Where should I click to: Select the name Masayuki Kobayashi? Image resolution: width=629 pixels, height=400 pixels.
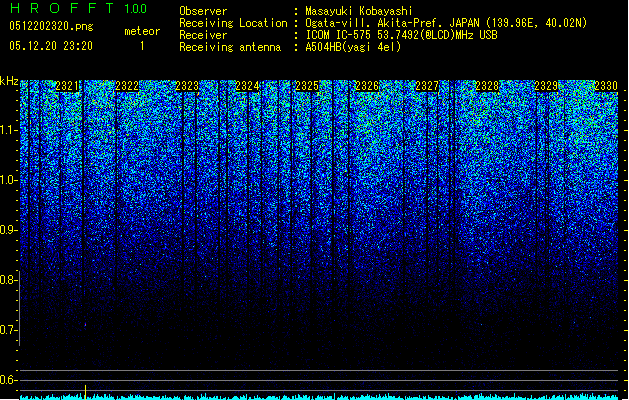pyautogui.click(x=359, y=11)
